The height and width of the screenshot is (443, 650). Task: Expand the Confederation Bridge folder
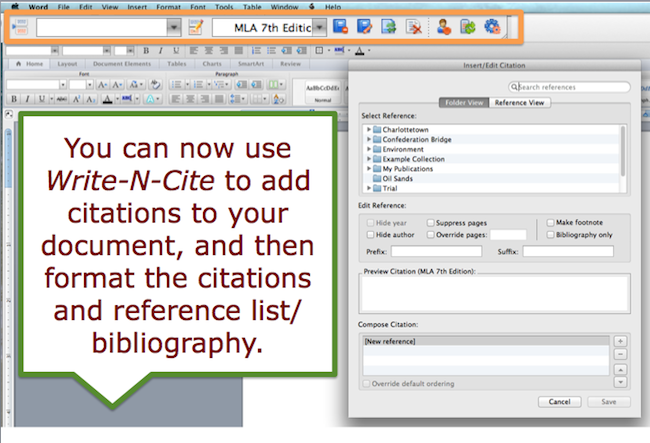click(x=369, y=139)
